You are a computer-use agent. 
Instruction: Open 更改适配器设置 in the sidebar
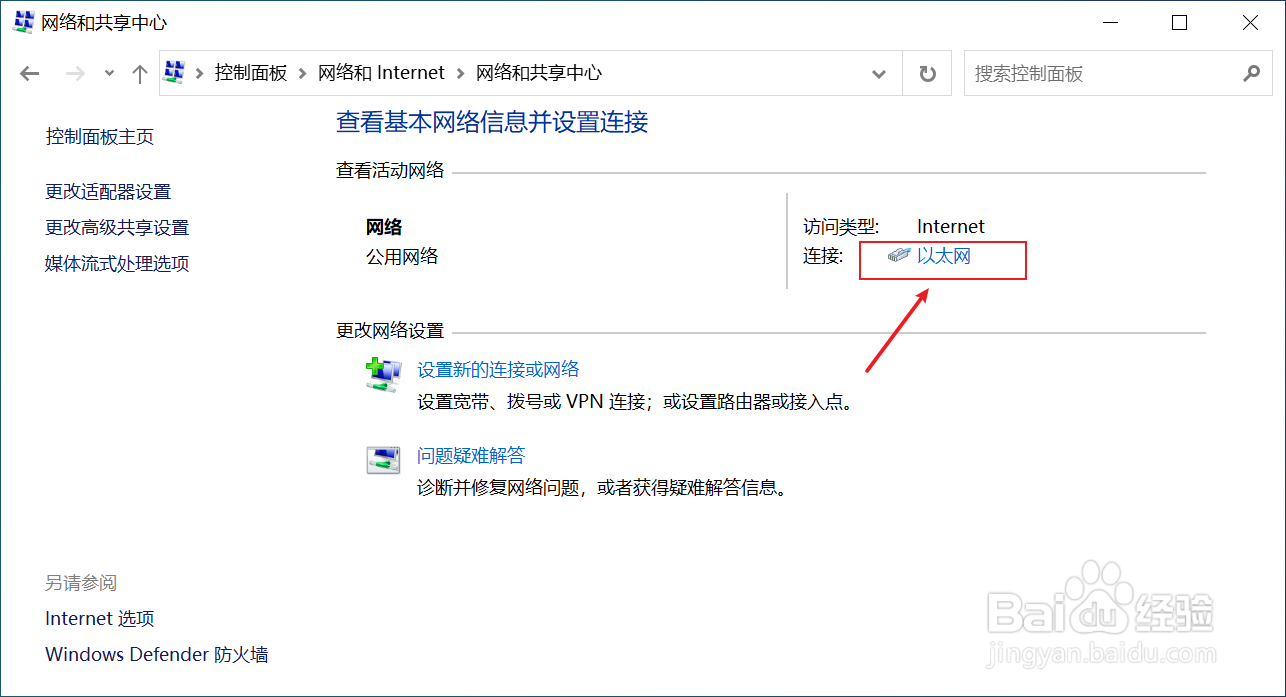coord(117,191)
